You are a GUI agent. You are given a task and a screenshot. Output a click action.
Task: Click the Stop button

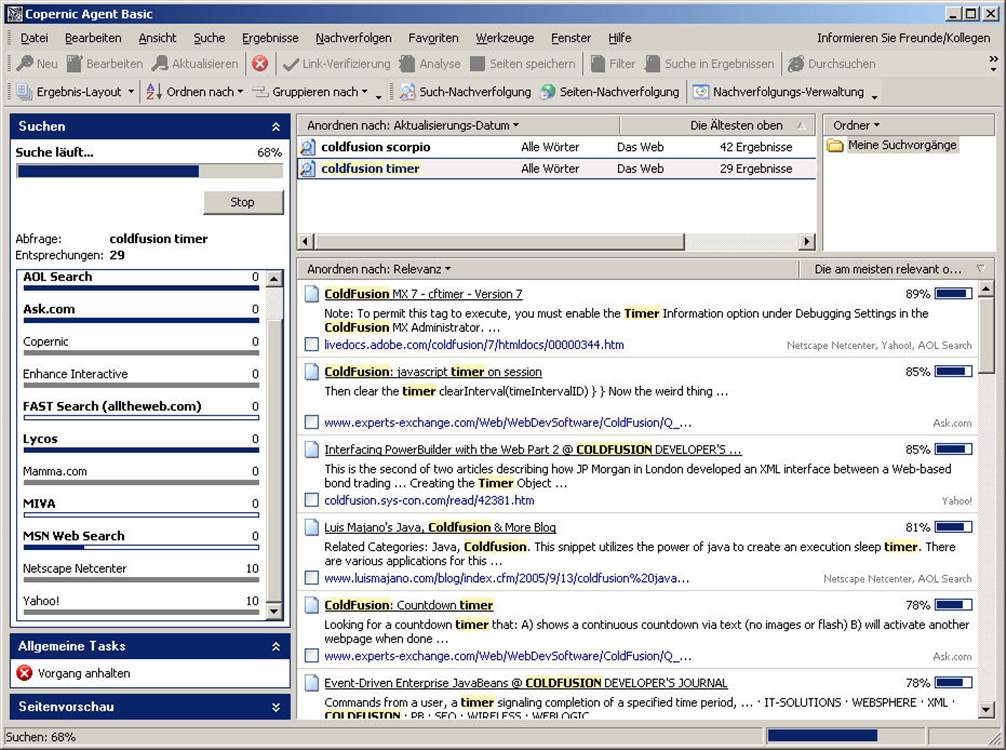point(243,202)
